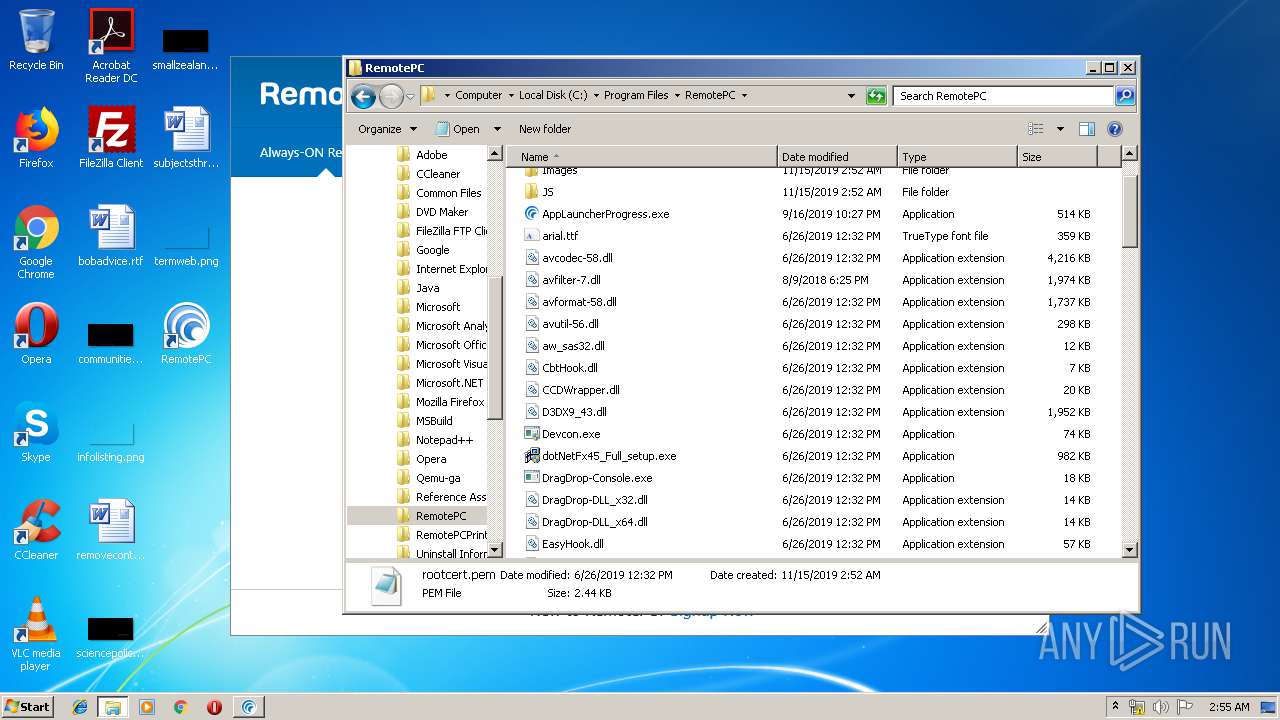This screenshot has height=720, width=1280.
Task: Open Internet Explorer taskbar icon
Action: (x=80, y=707)
